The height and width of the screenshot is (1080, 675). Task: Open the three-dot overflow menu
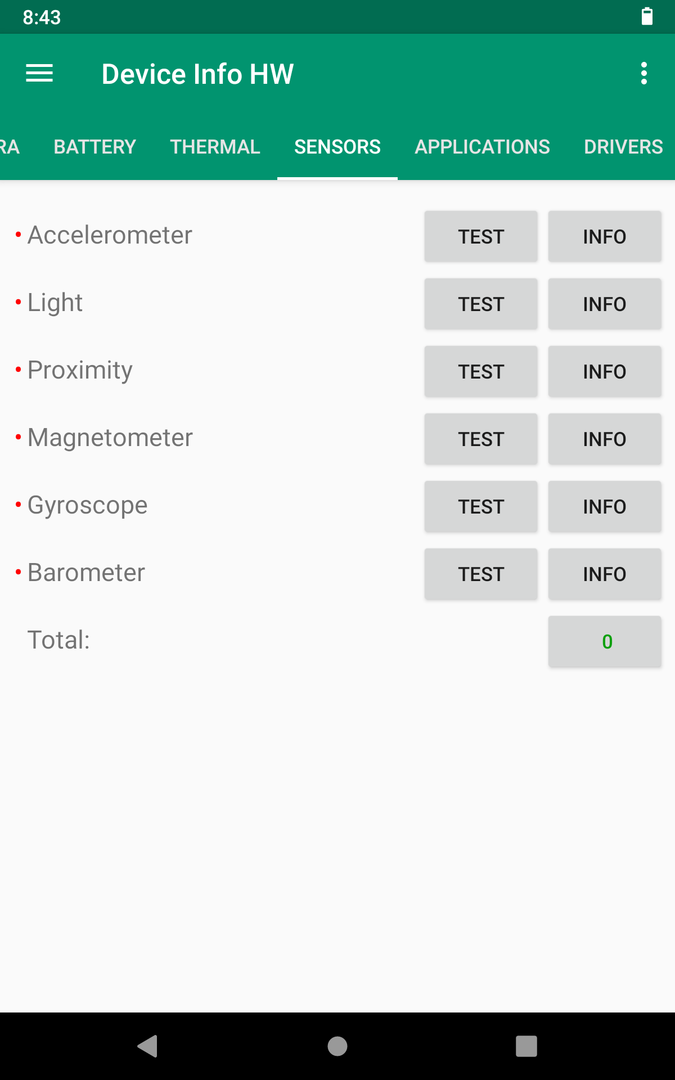[643, 74]
